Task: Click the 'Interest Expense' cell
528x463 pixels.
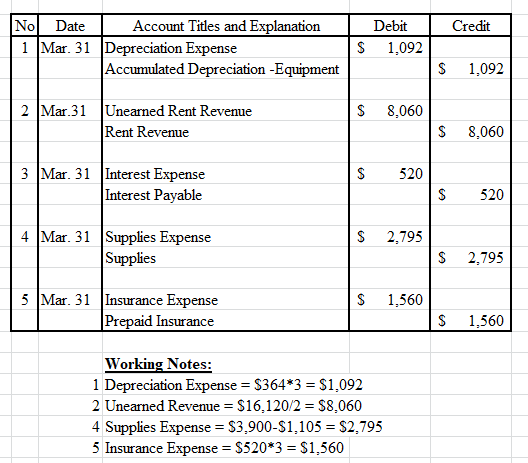Action: [x=226, y=174]
